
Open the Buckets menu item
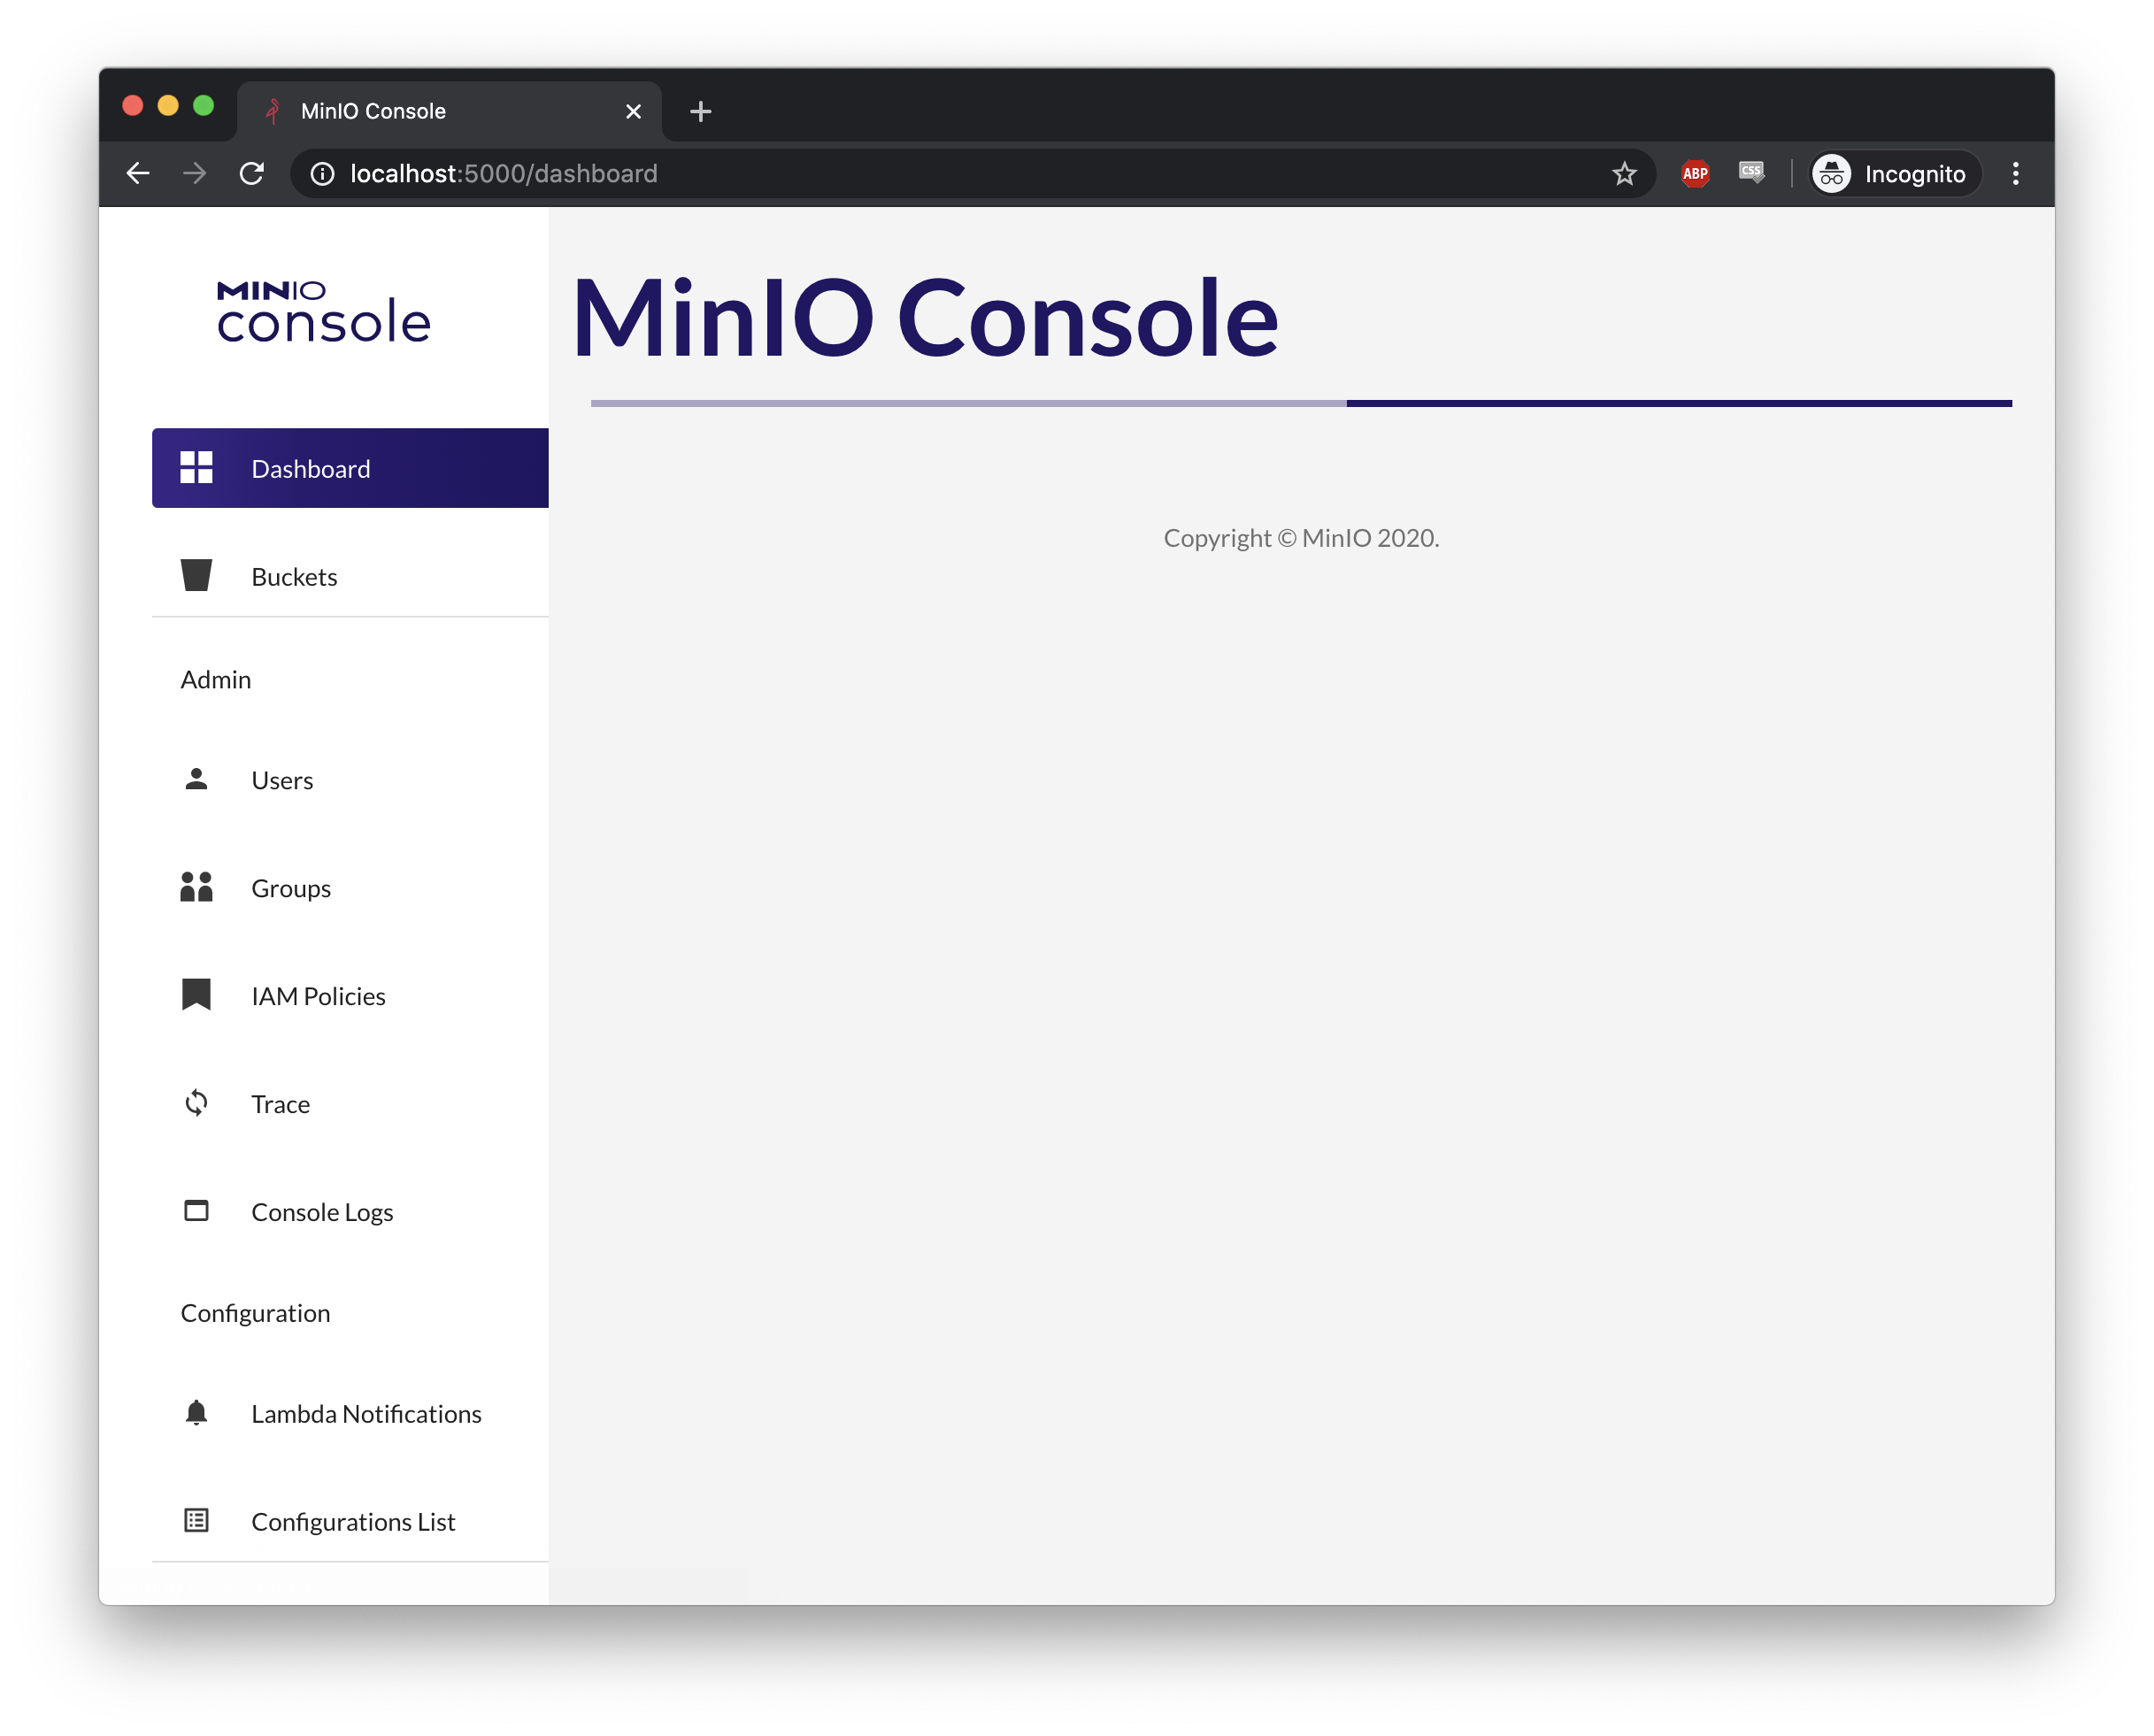click(x=350, y=576)
